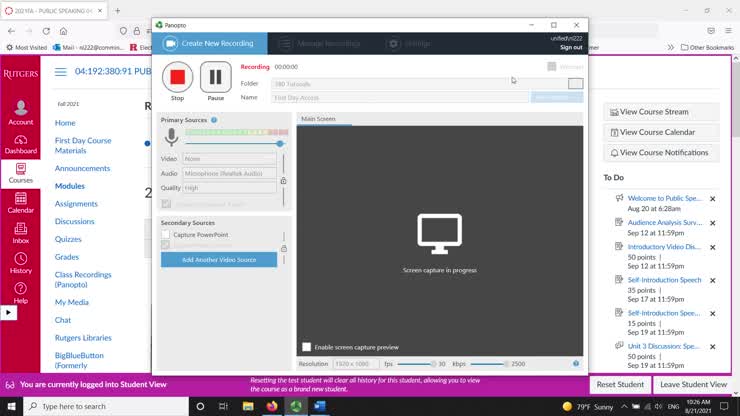Check the Capture PowerPoint option
740x416 pixels.
click(166, 234)
